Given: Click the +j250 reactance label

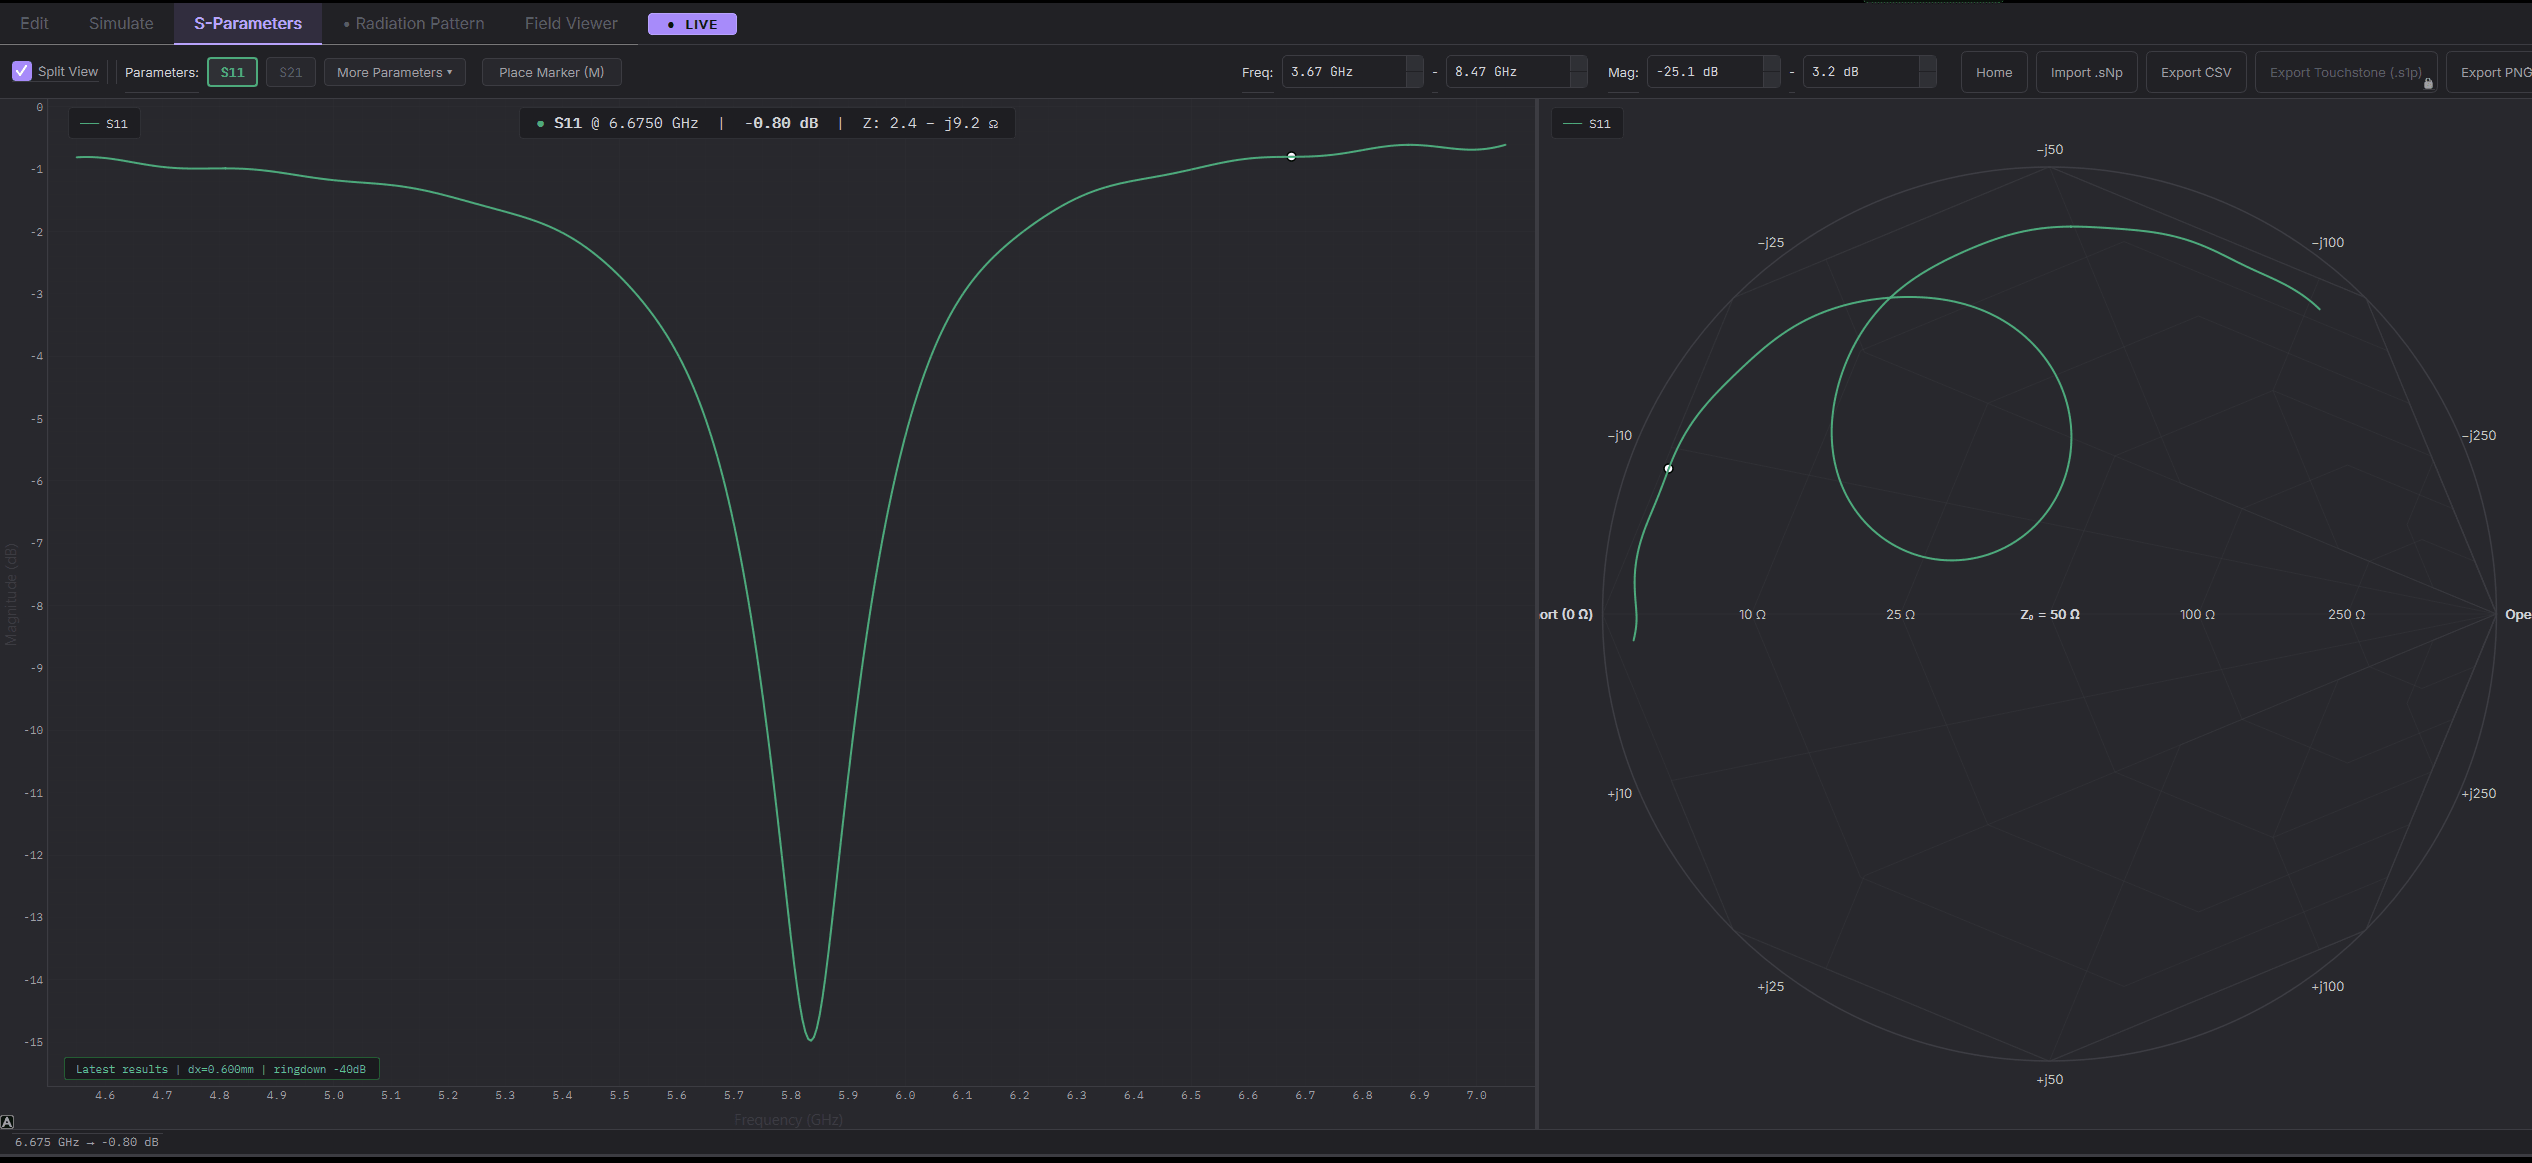Looking at the screenshot, I should 2478,793.
